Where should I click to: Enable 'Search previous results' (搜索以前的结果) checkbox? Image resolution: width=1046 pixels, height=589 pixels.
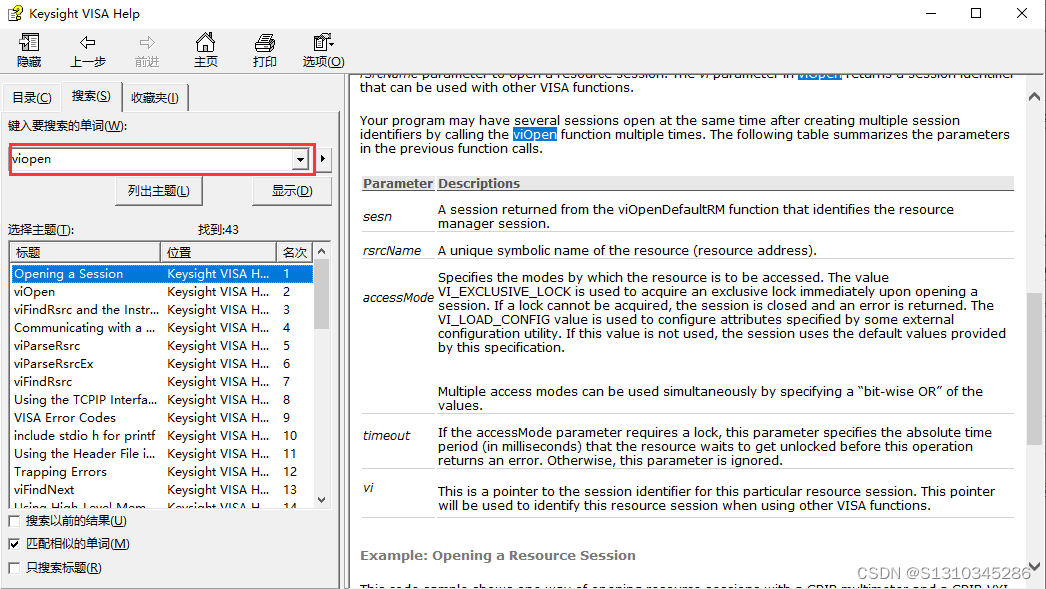(x=14, y=521)
